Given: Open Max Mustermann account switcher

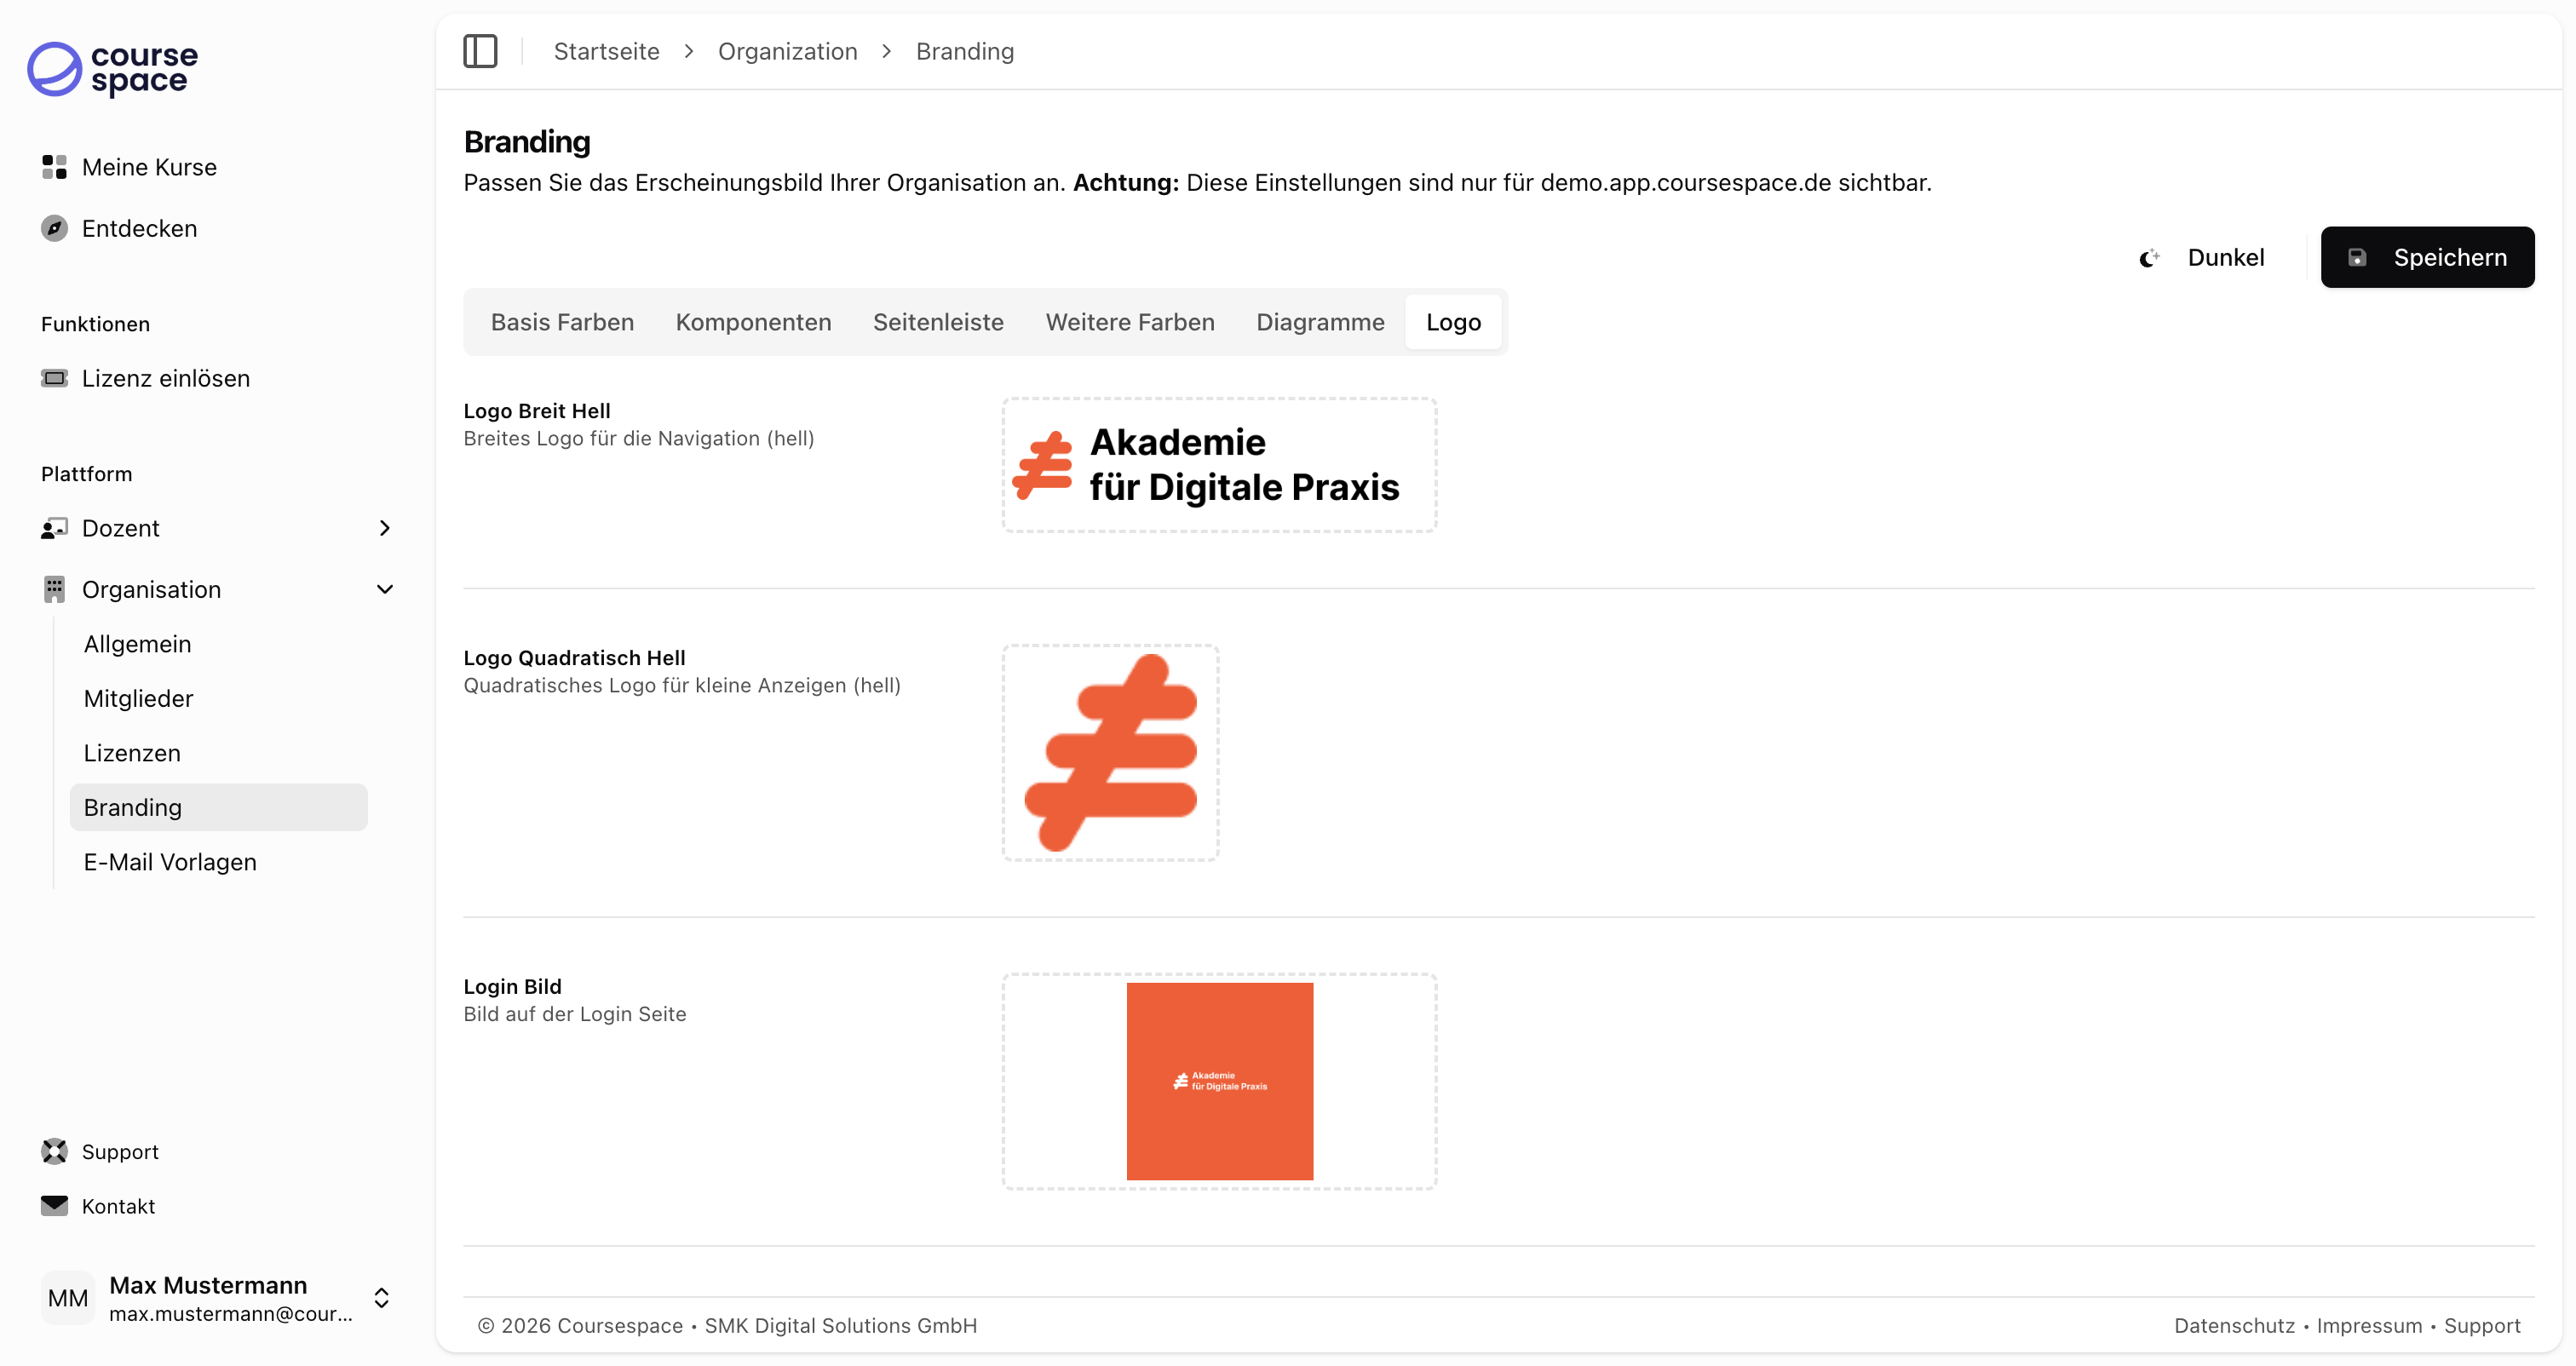Looking at the screenshot, I should click(x=381, y=1297).
